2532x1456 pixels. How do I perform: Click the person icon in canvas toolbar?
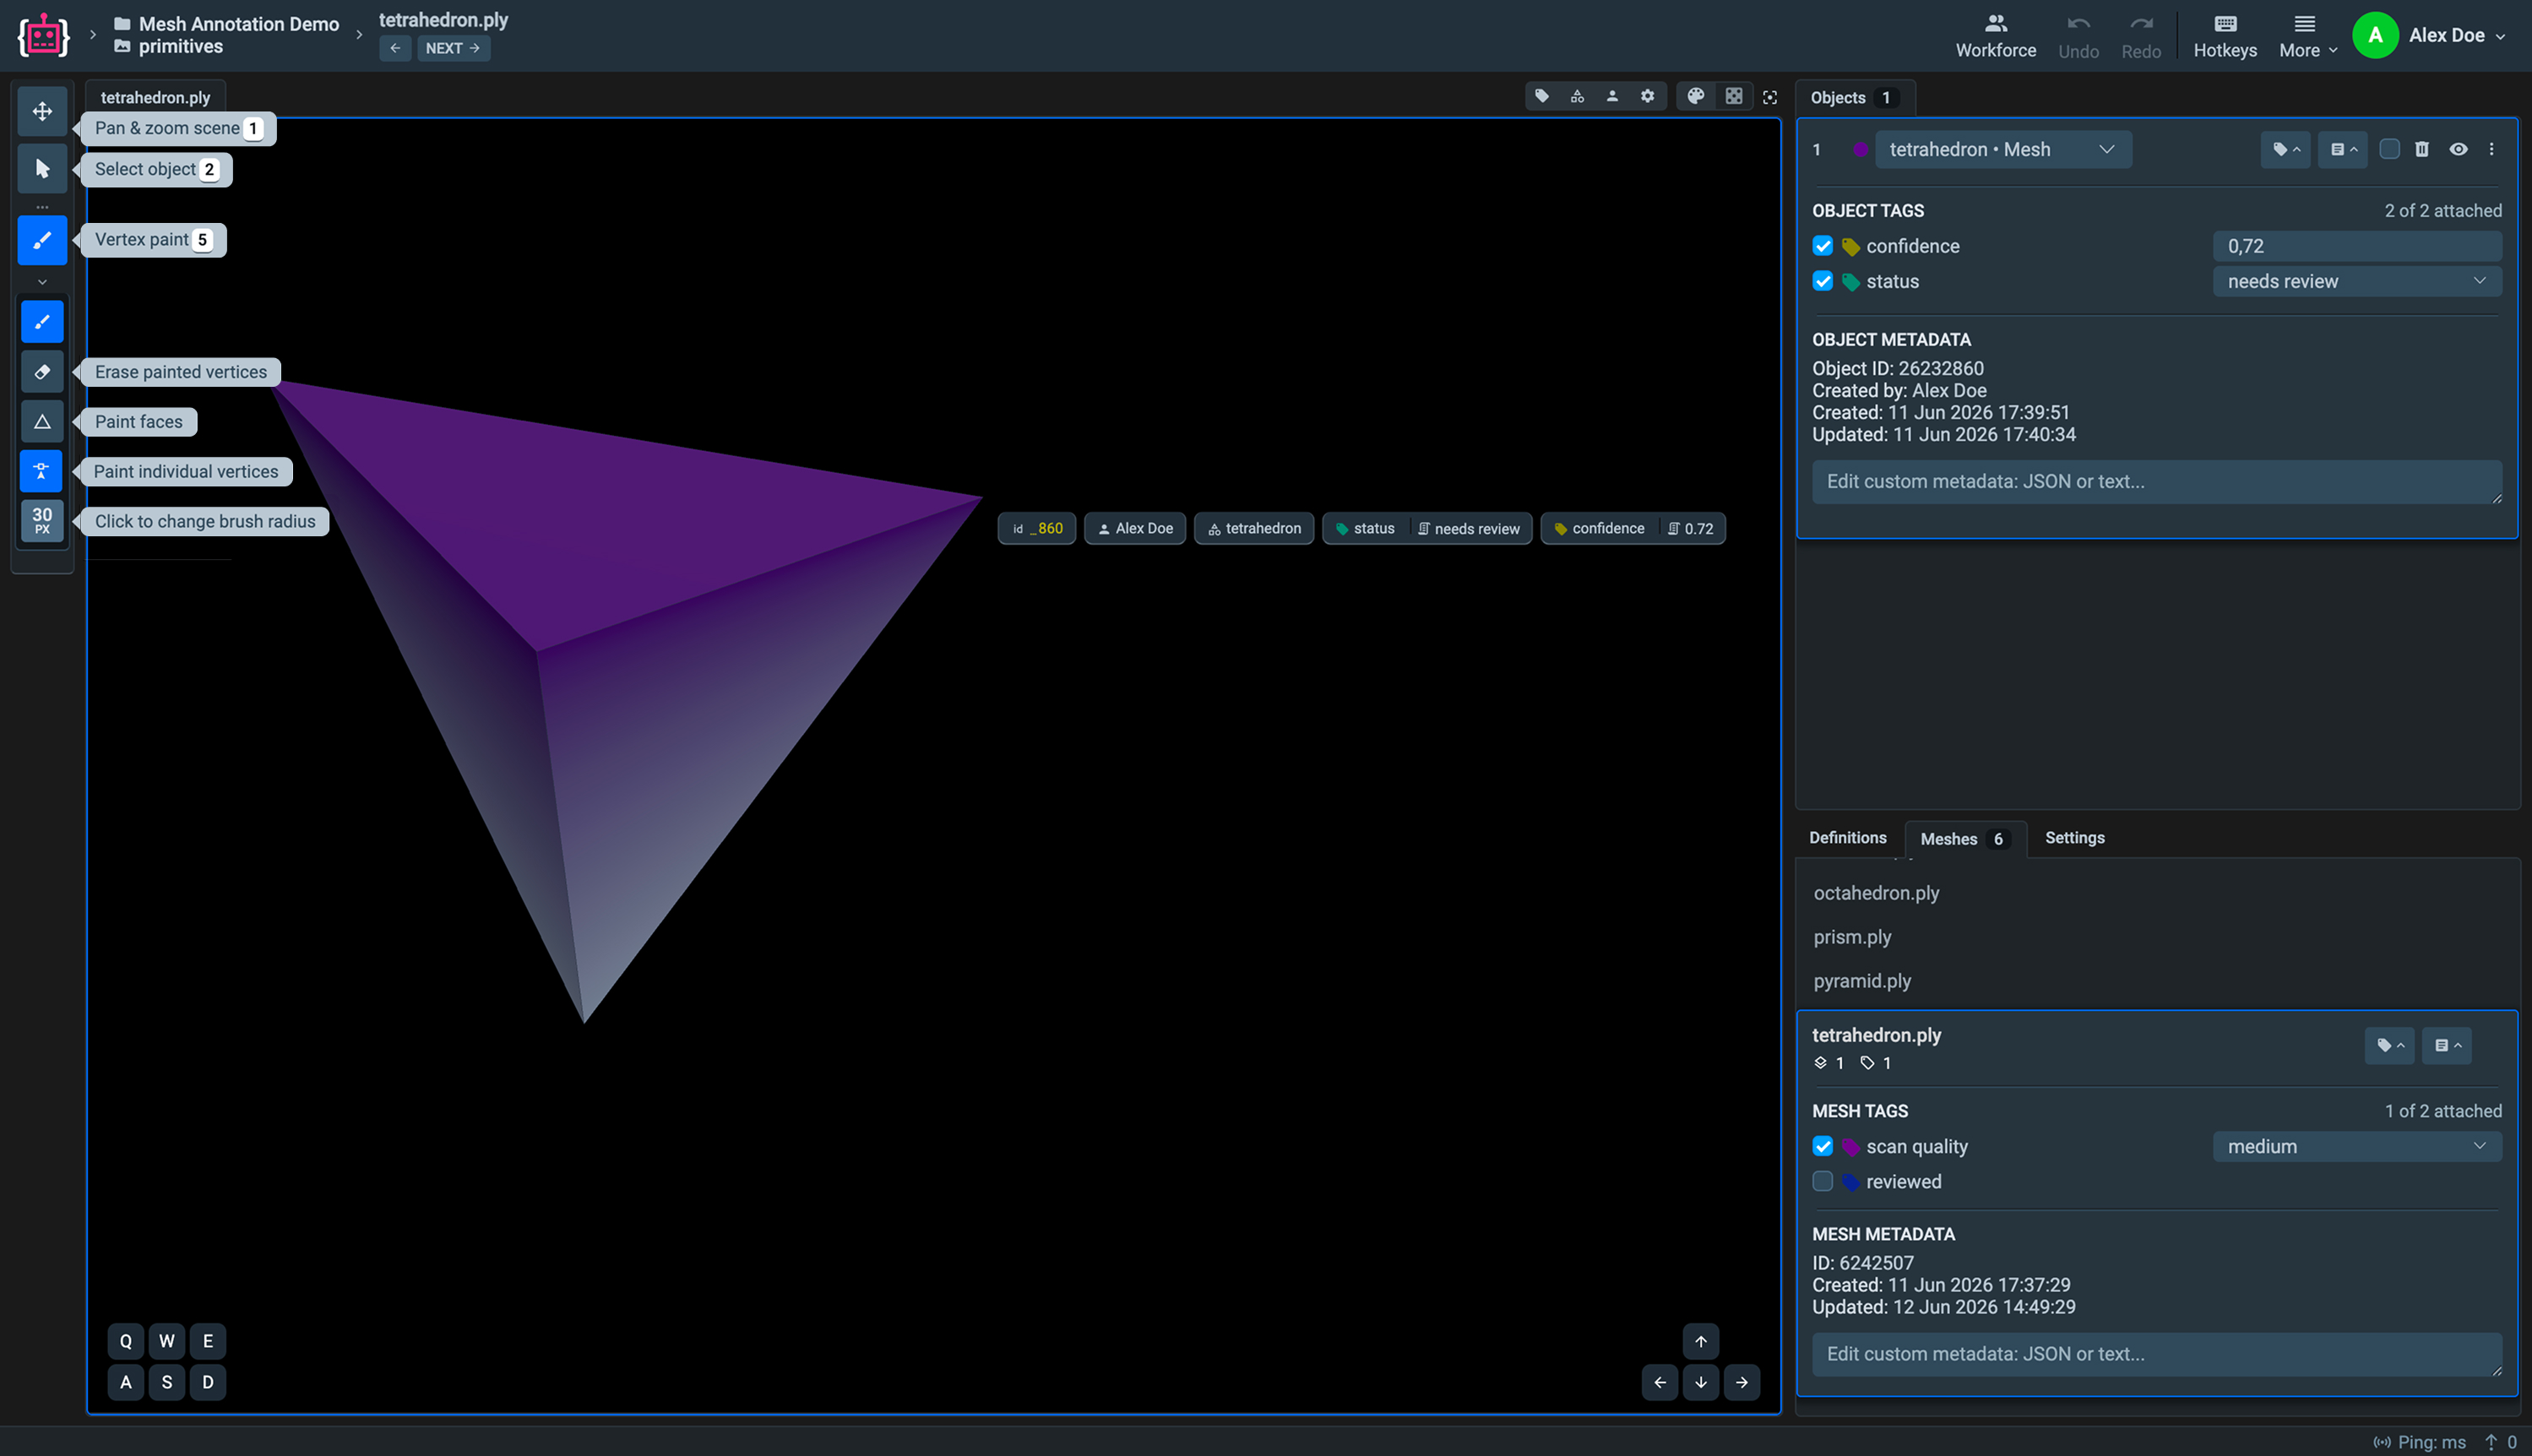[x=1612, y=97]
